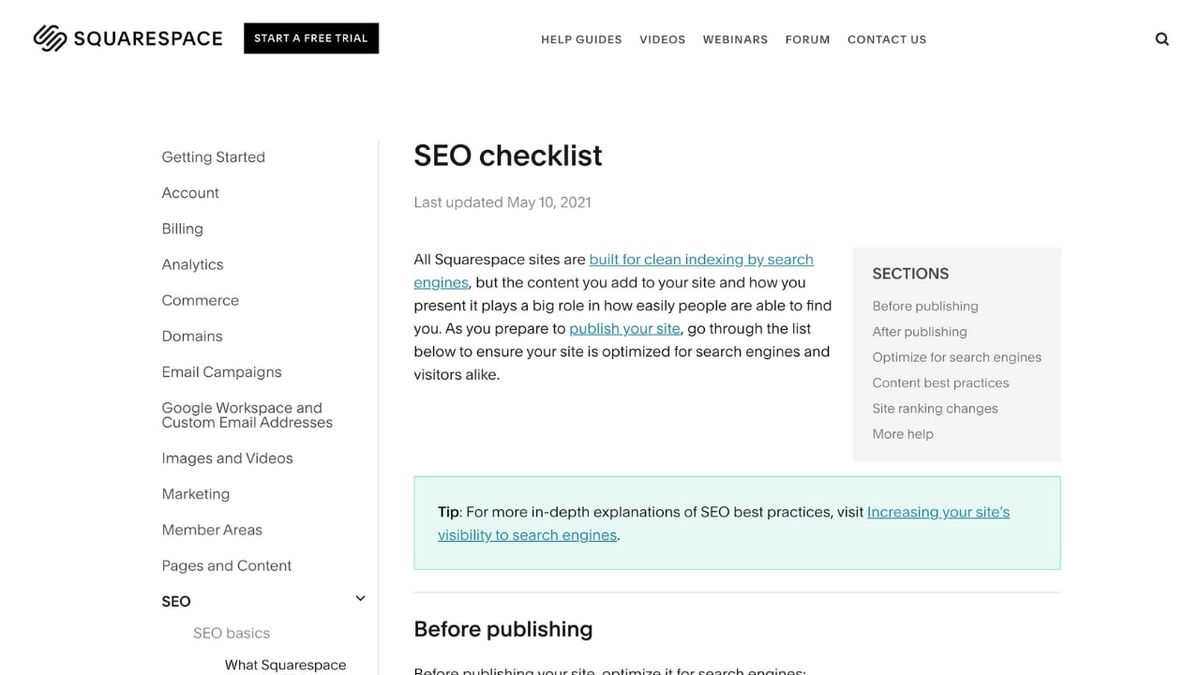Click 'Site ranking changes' in Sections

(935, 406)
